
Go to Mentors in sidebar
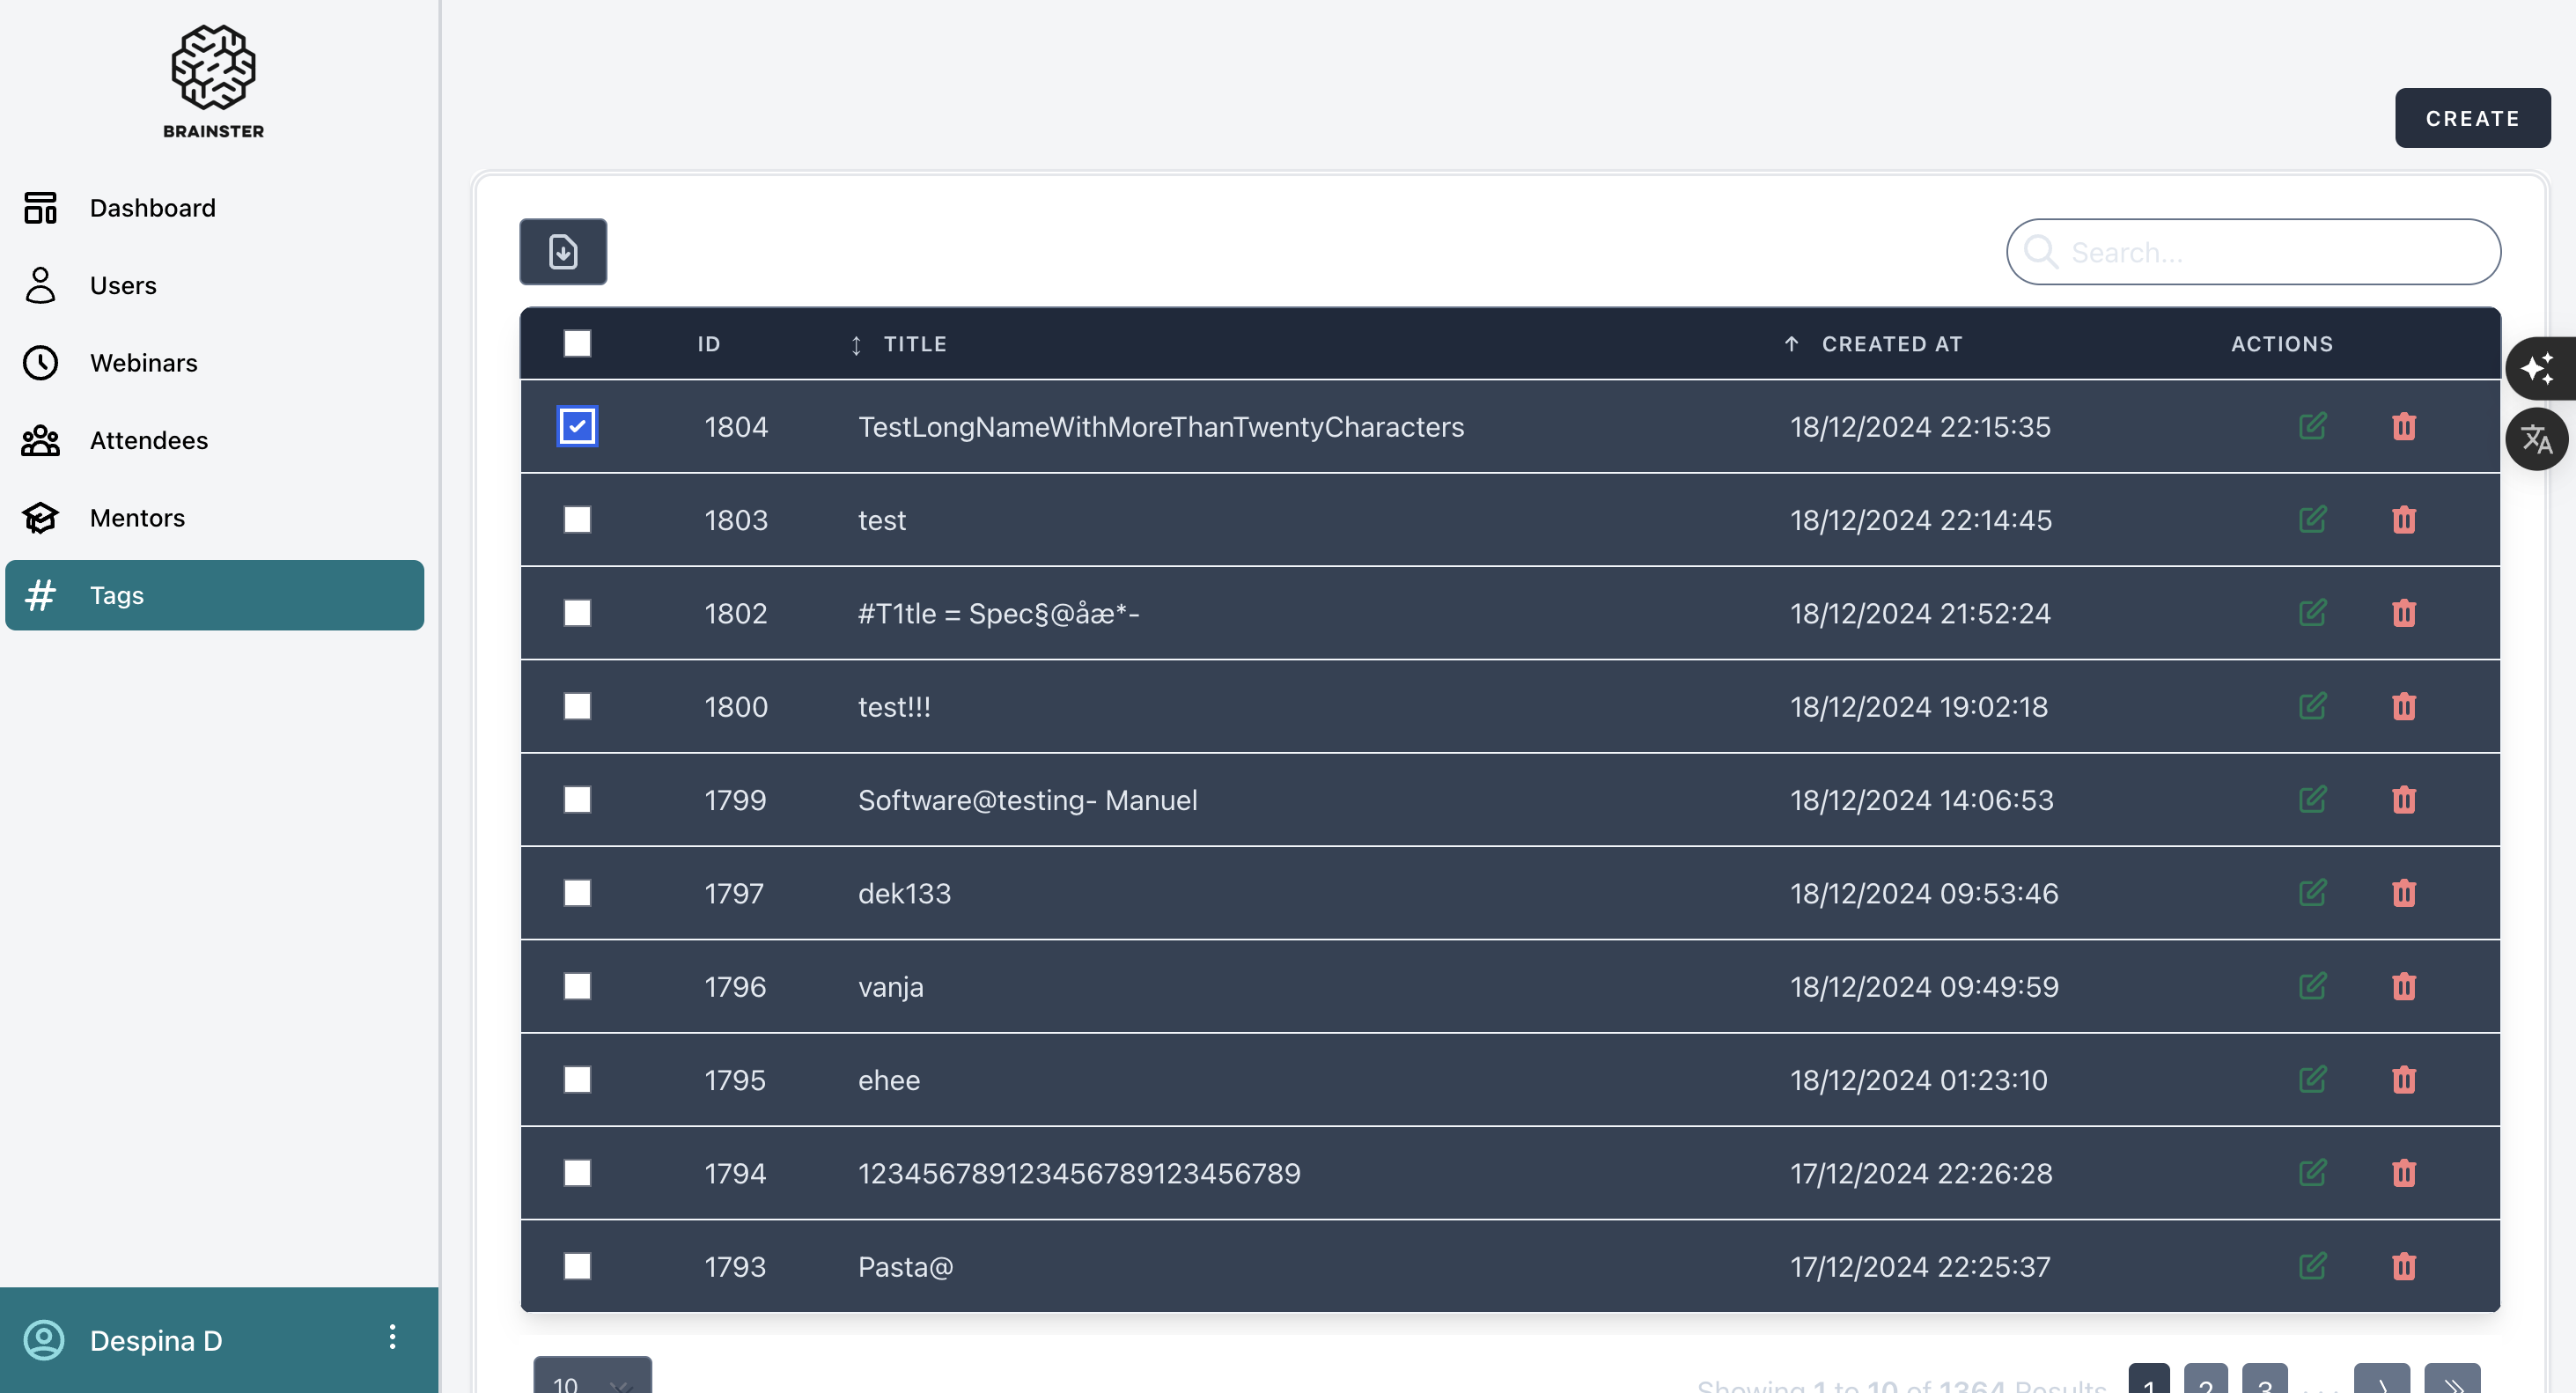point(137,518)
